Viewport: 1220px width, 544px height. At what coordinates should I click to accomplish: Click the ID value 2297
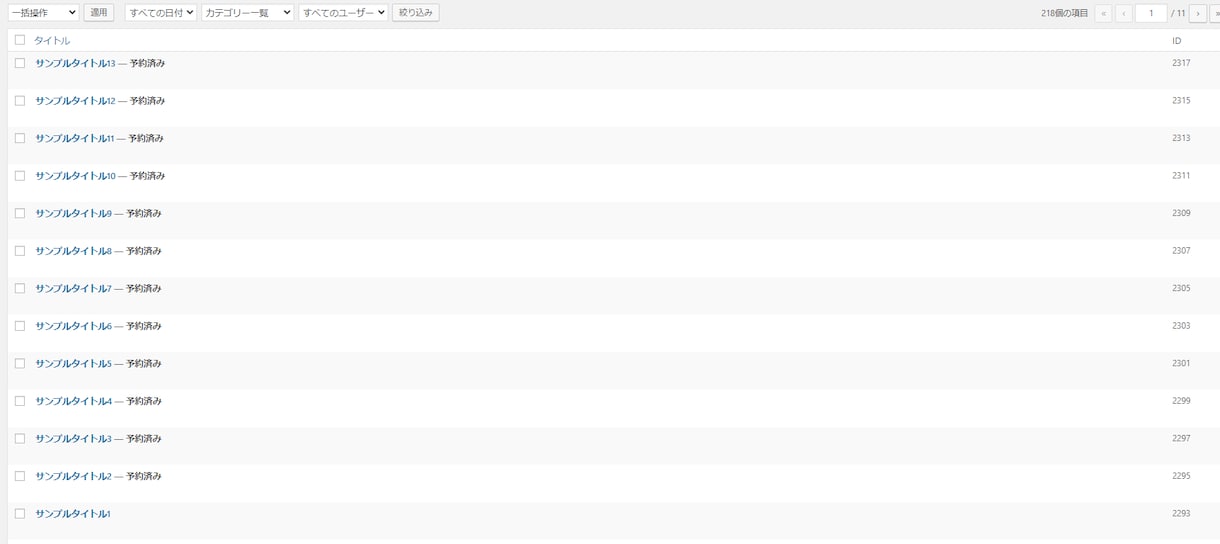tap(1181, 438)
